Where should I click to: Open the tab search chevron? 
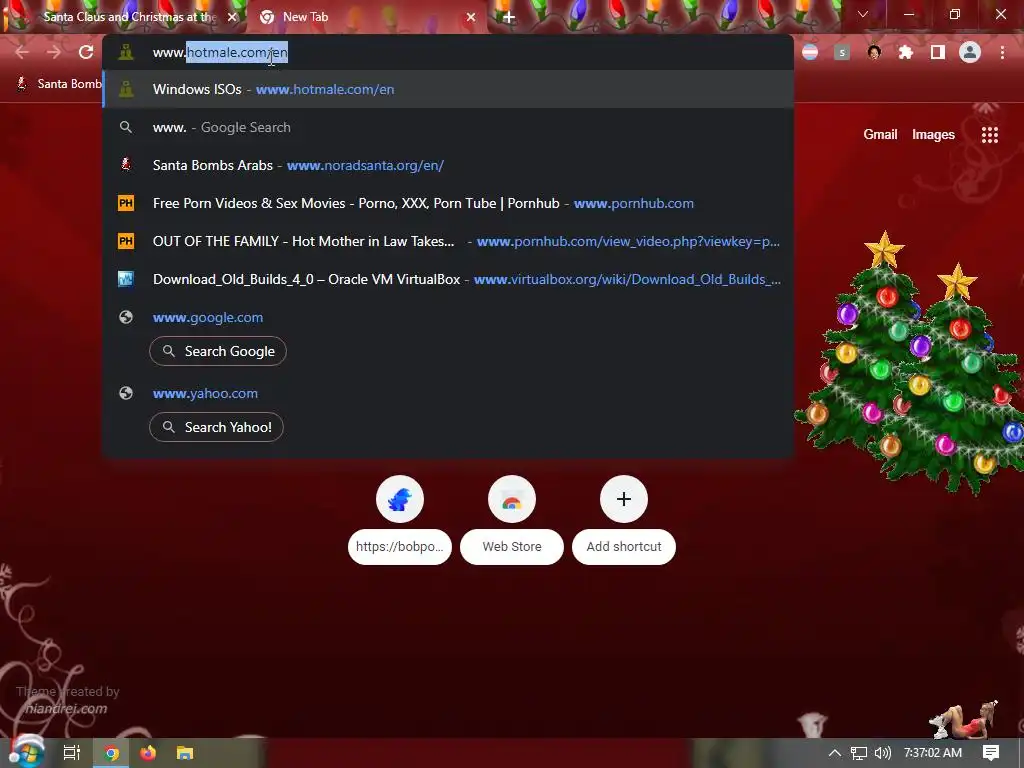coord(863,14)
